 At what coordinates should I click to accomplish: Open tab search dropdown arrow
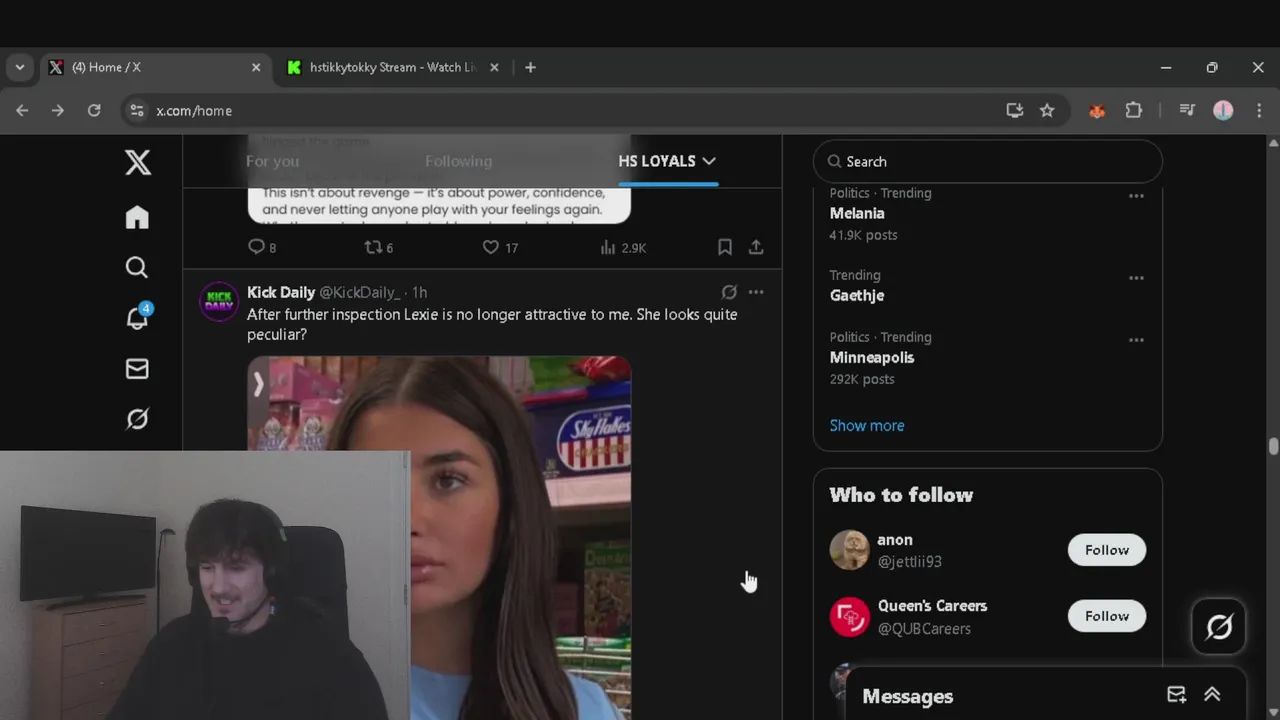tap(20, 68)
